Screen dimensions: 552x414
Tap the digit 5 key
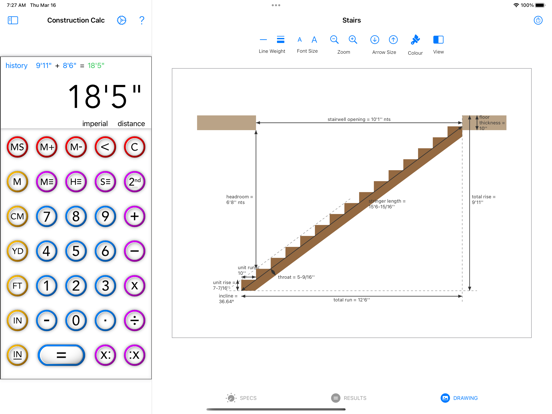coord(76,251)
